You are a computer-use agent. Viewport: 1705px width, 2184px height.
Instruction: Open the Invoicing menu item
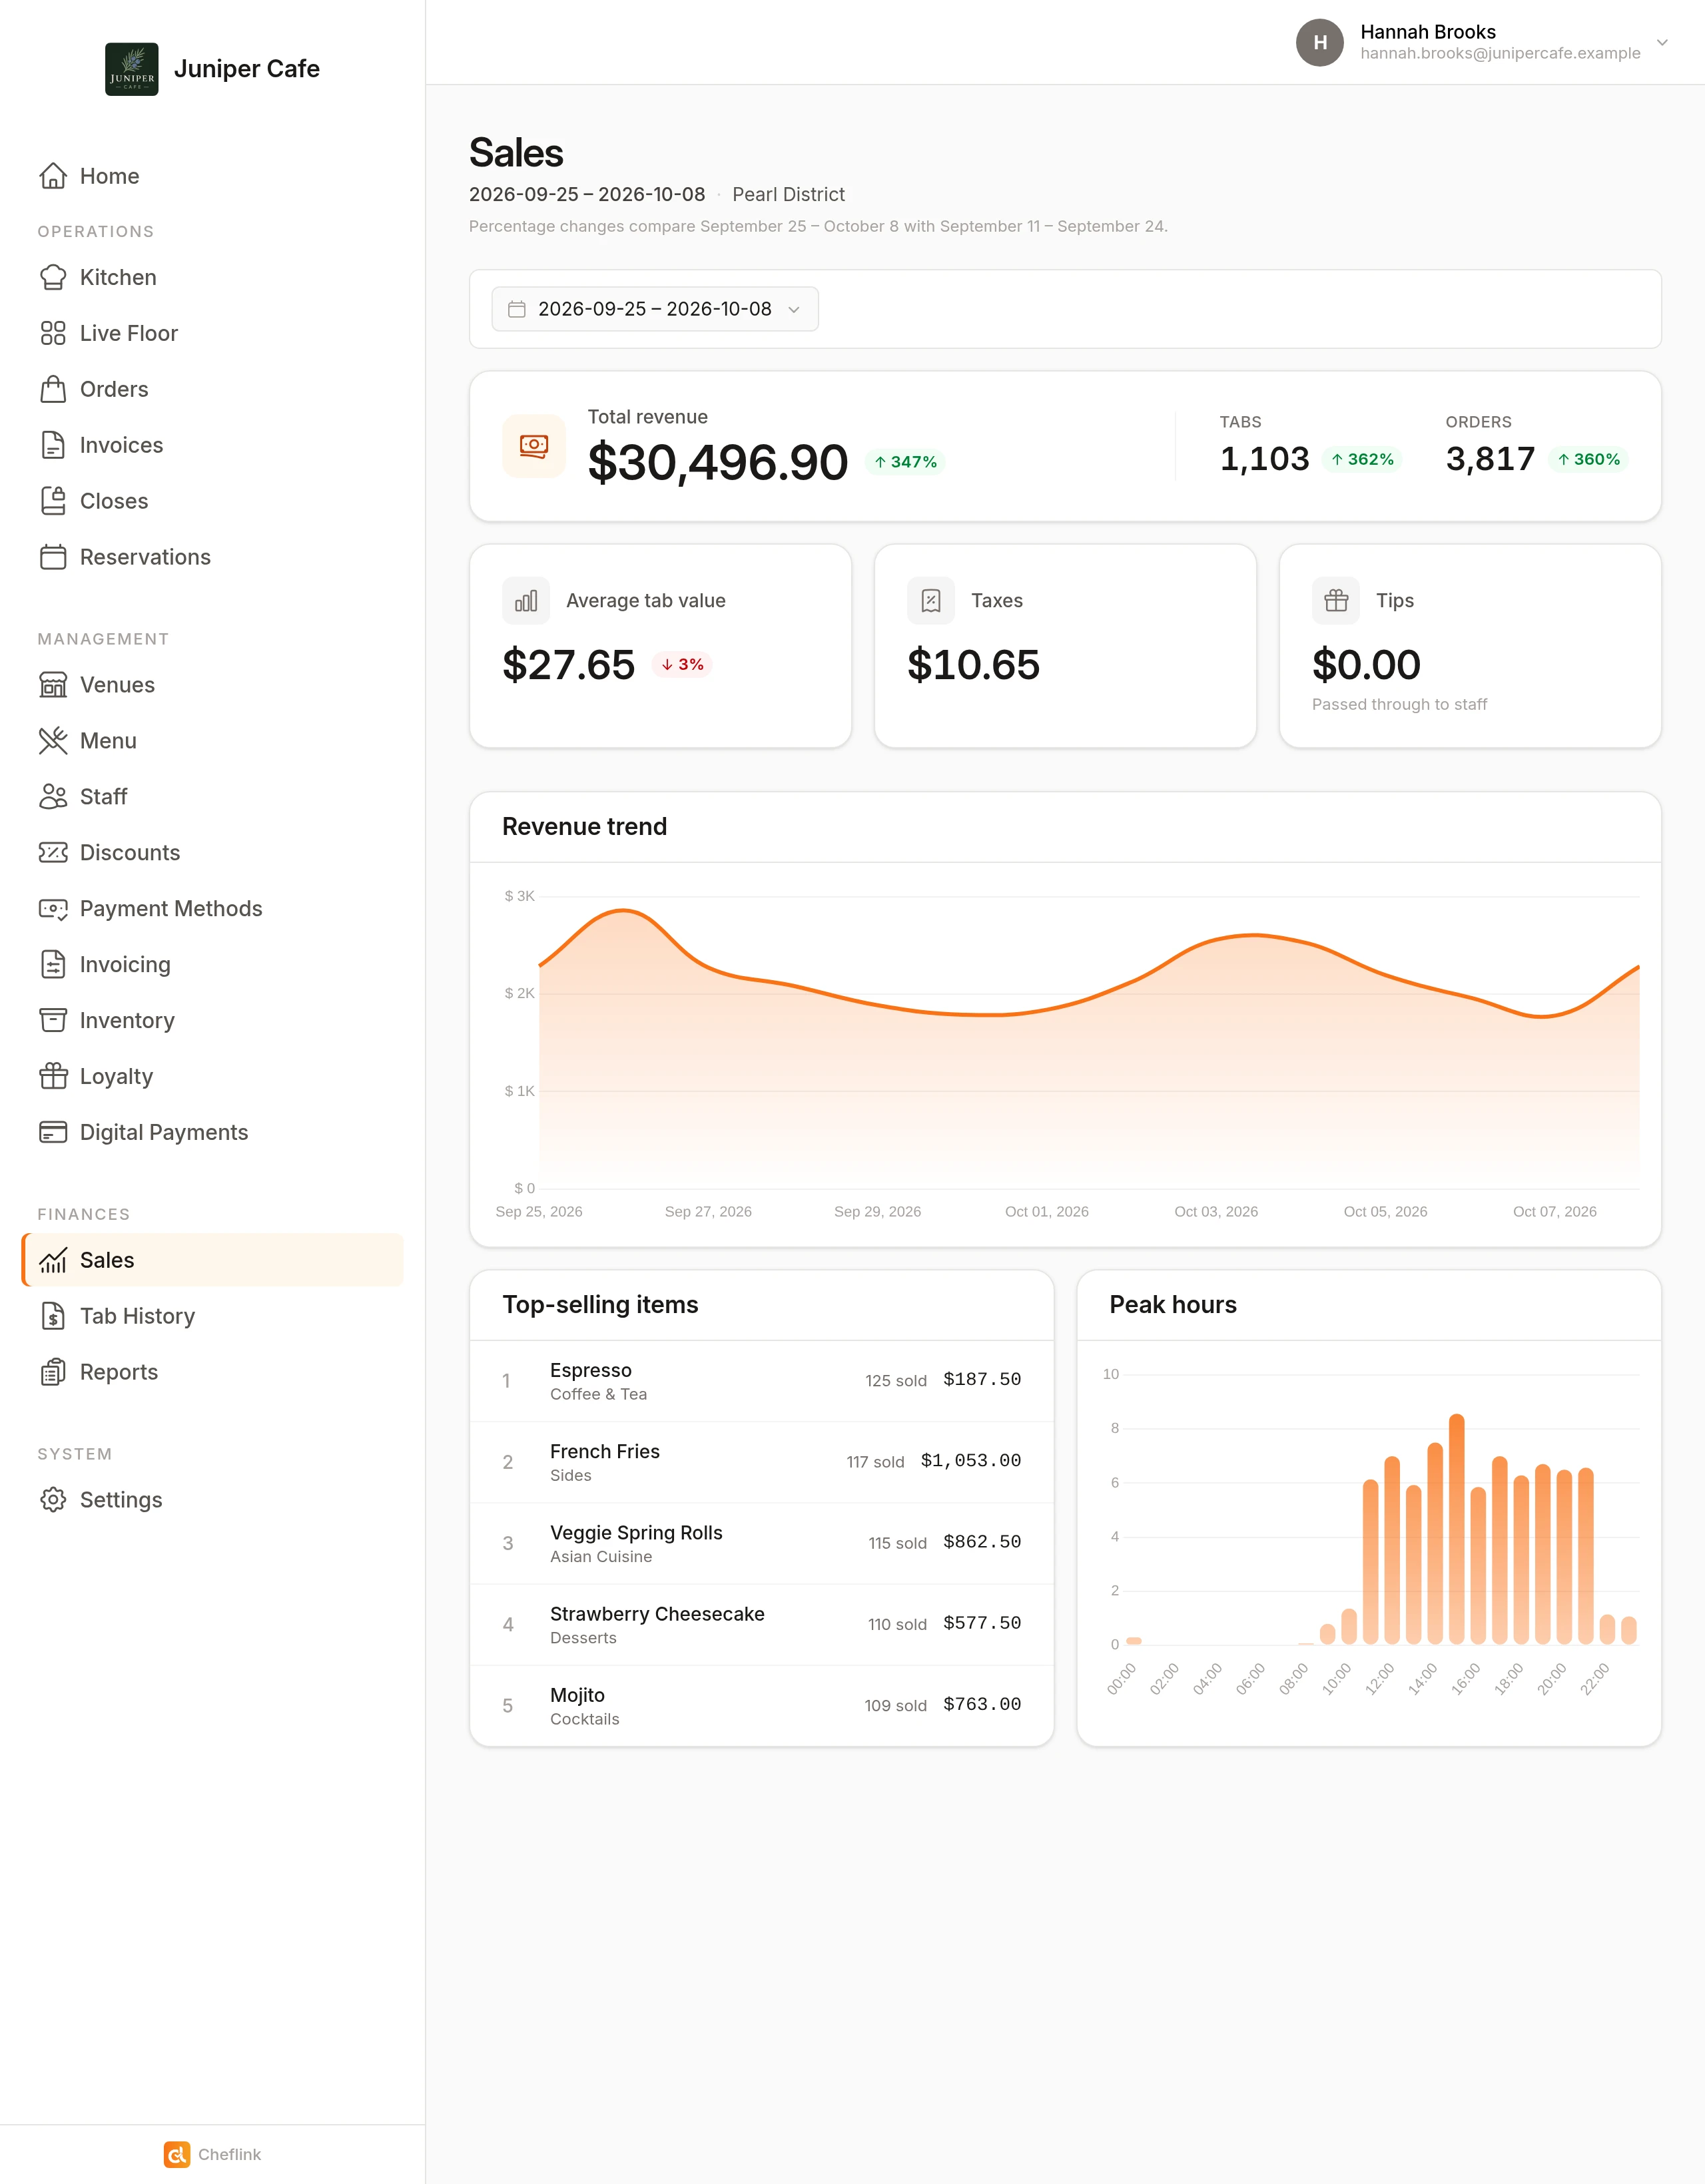click(x=212, y=965)
